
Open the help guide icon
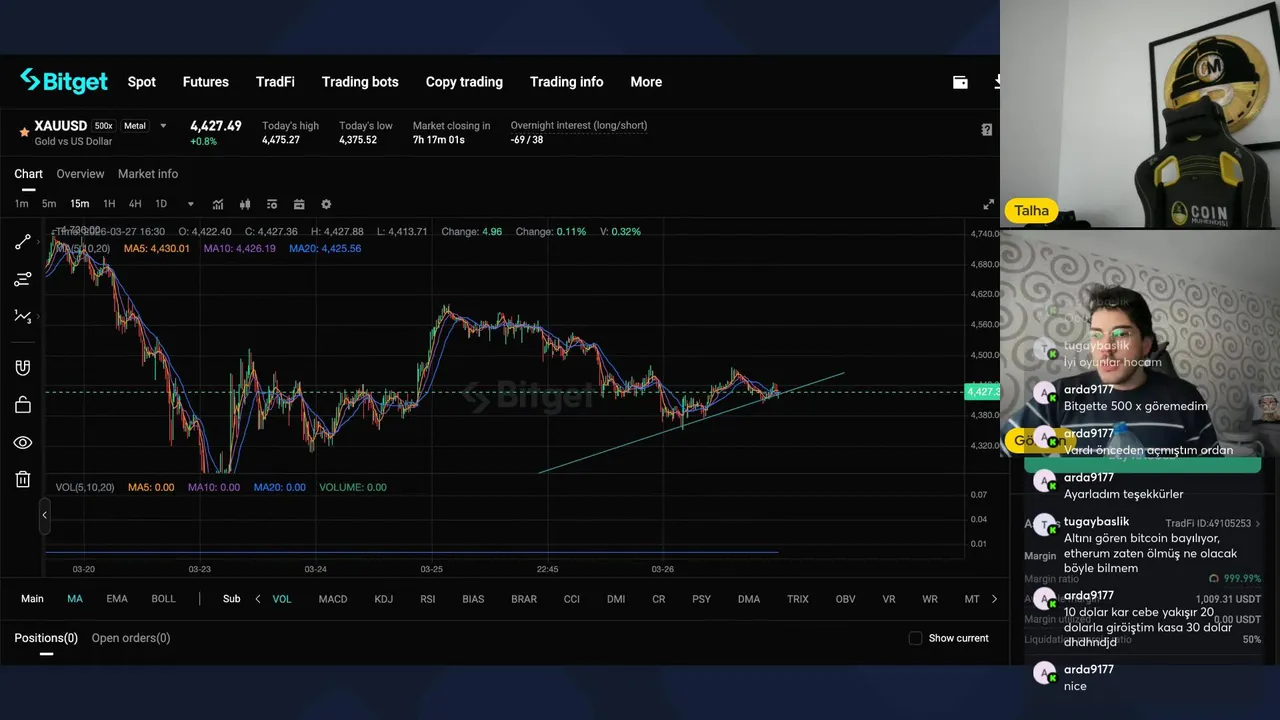click(x=987, y=130)
